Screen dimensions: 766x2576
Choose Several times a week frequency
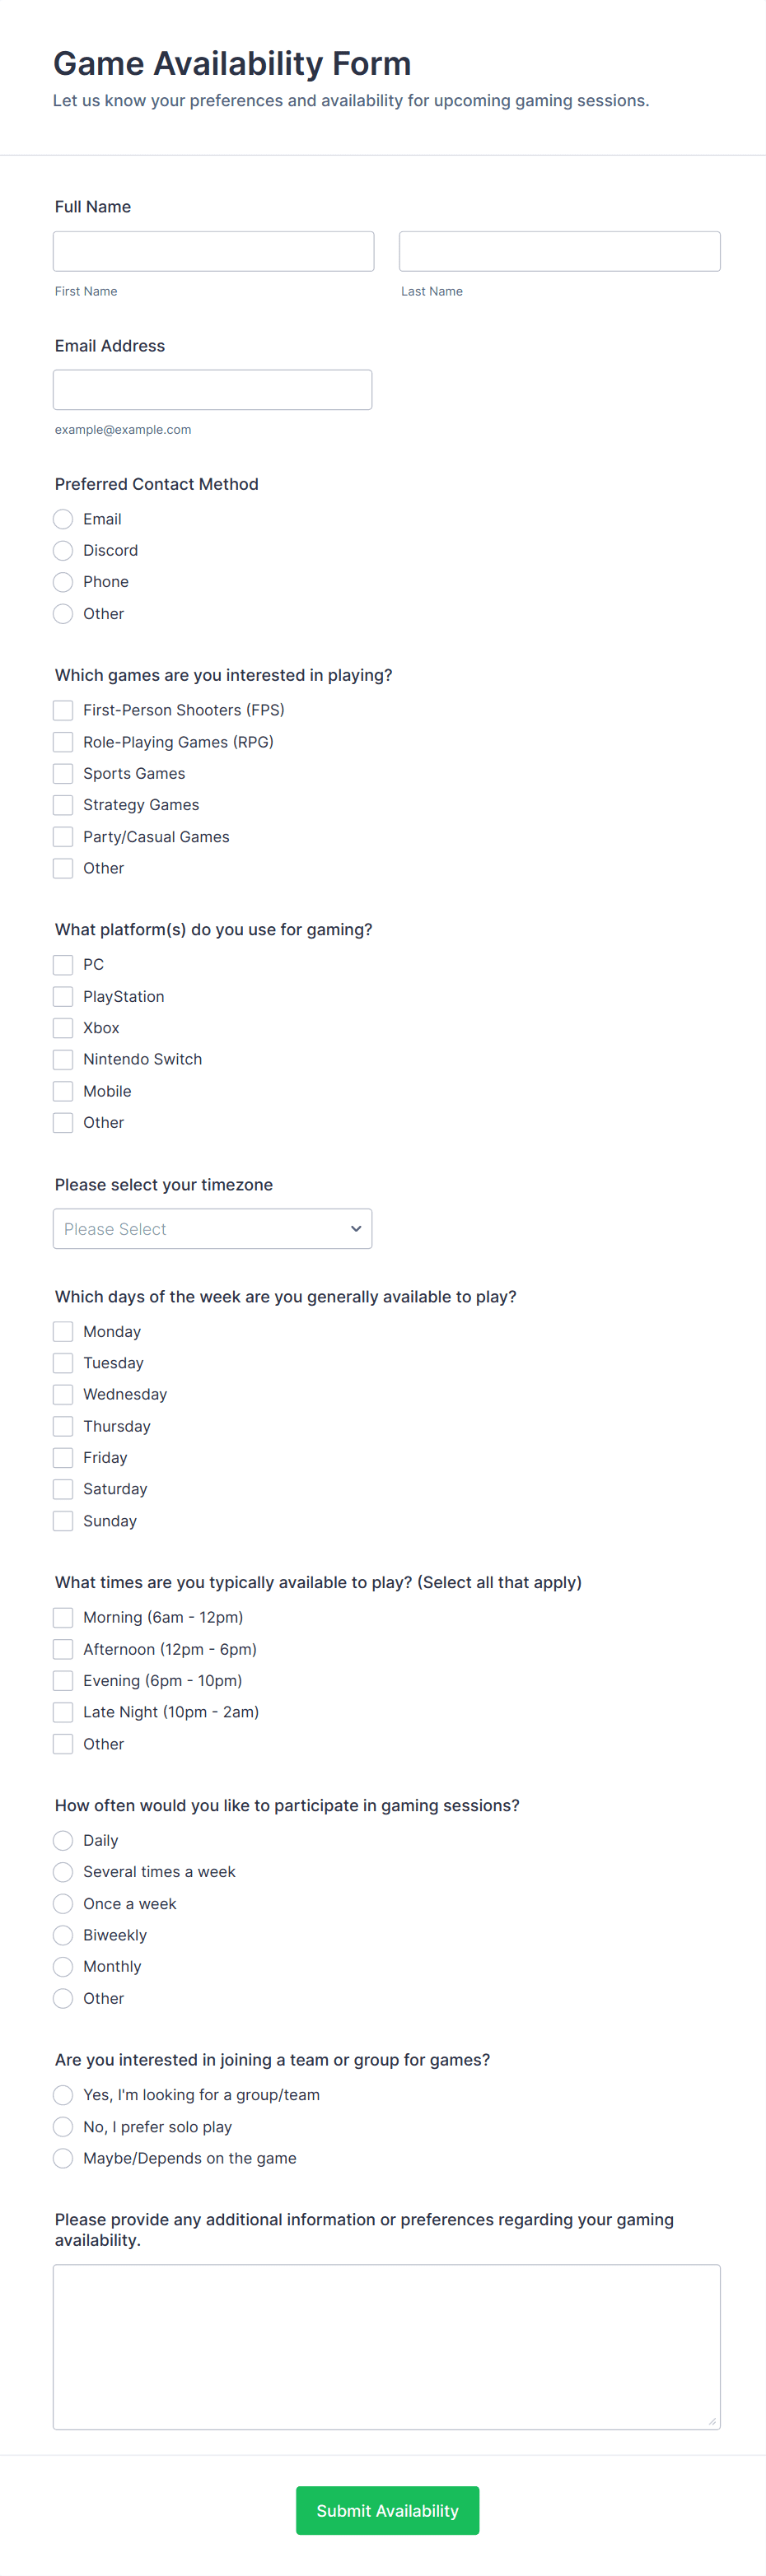point(63,1872)
